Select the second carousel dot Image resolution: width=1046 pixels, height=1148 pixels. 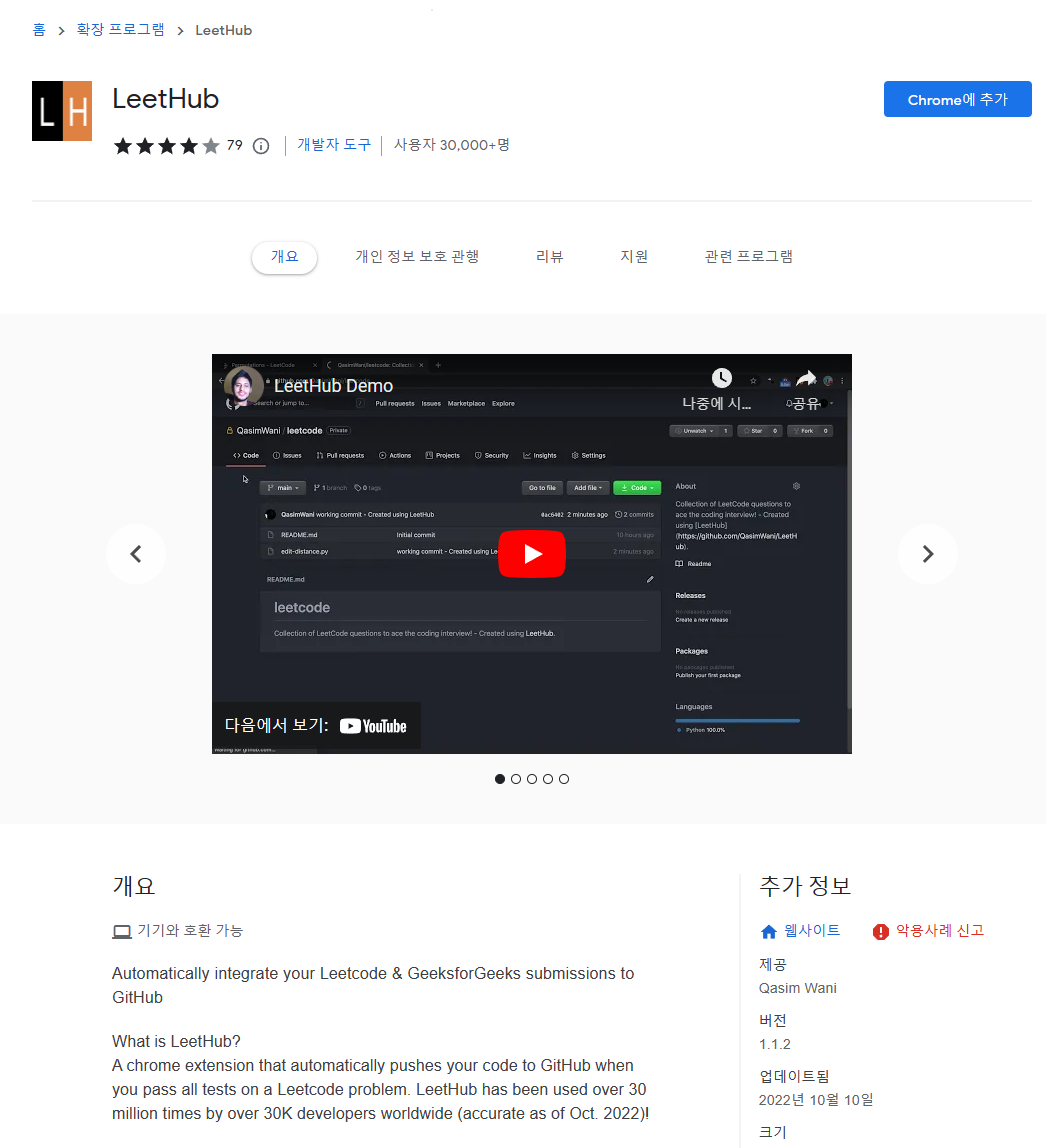[x=516, y=778]
